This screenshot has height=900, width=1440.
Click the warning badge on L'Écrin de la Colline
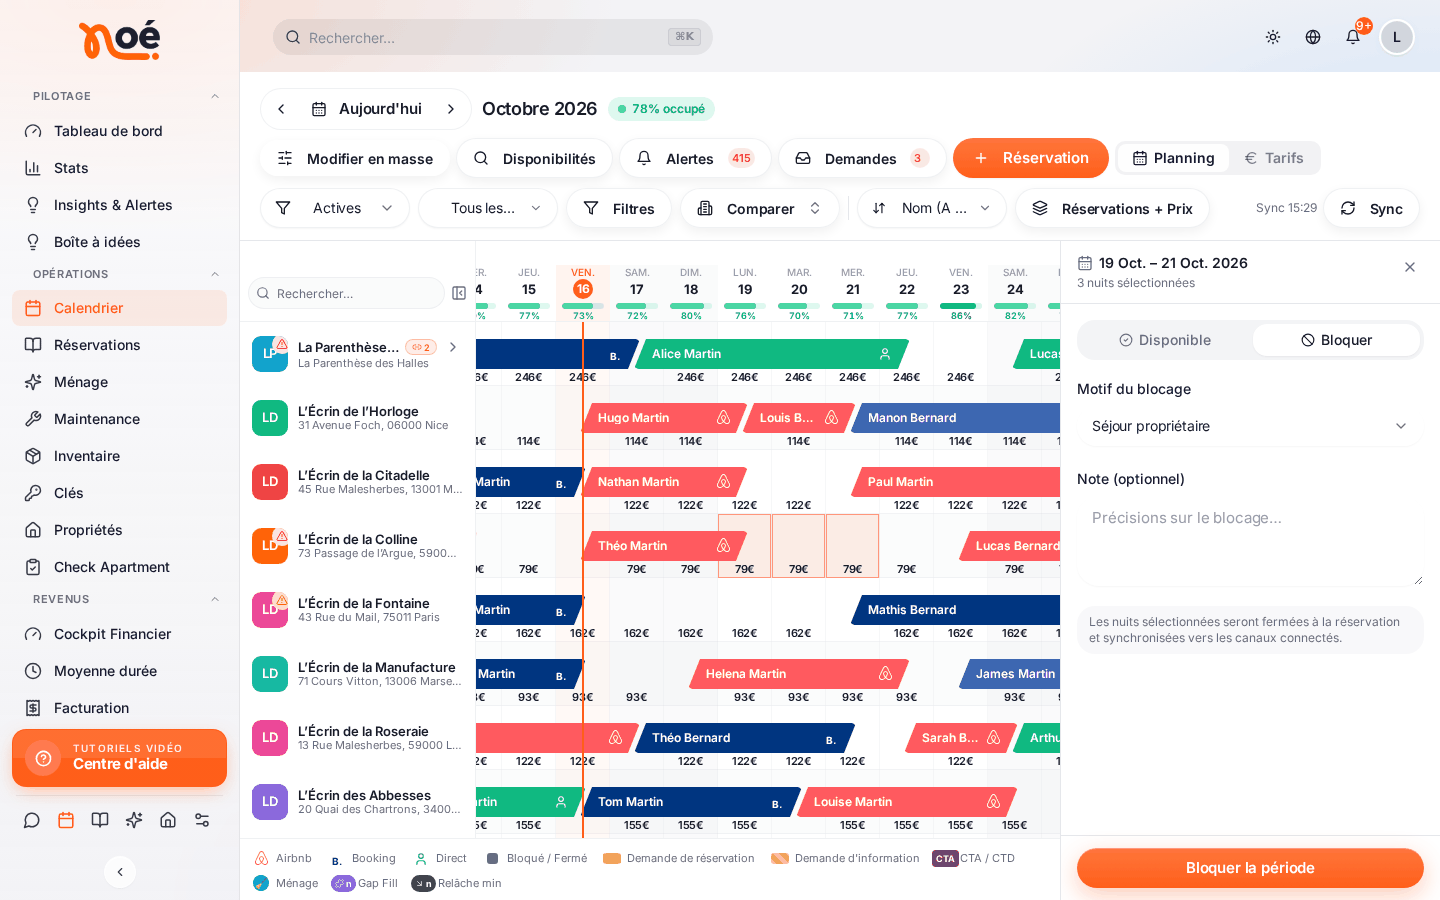tap(282, 536)
